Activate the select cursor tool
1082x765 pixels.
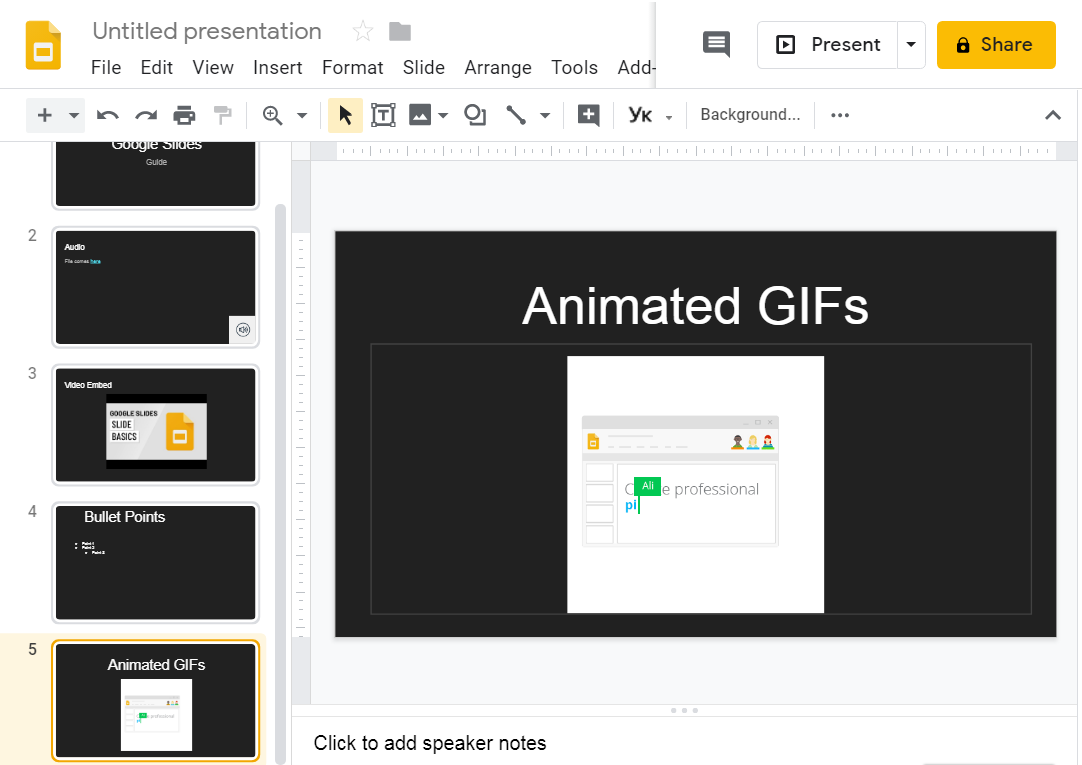pyautogui.click(x=345, y=115)
